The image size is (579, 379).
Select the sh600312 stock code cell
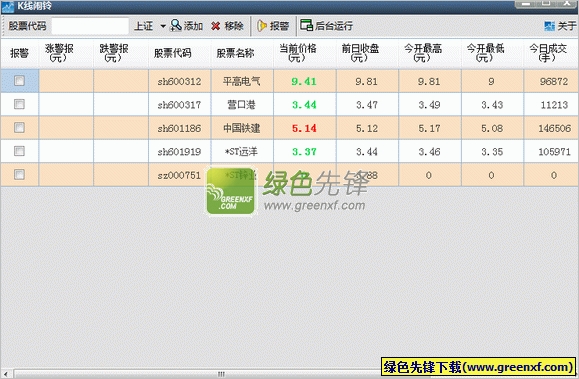(179, 81)
